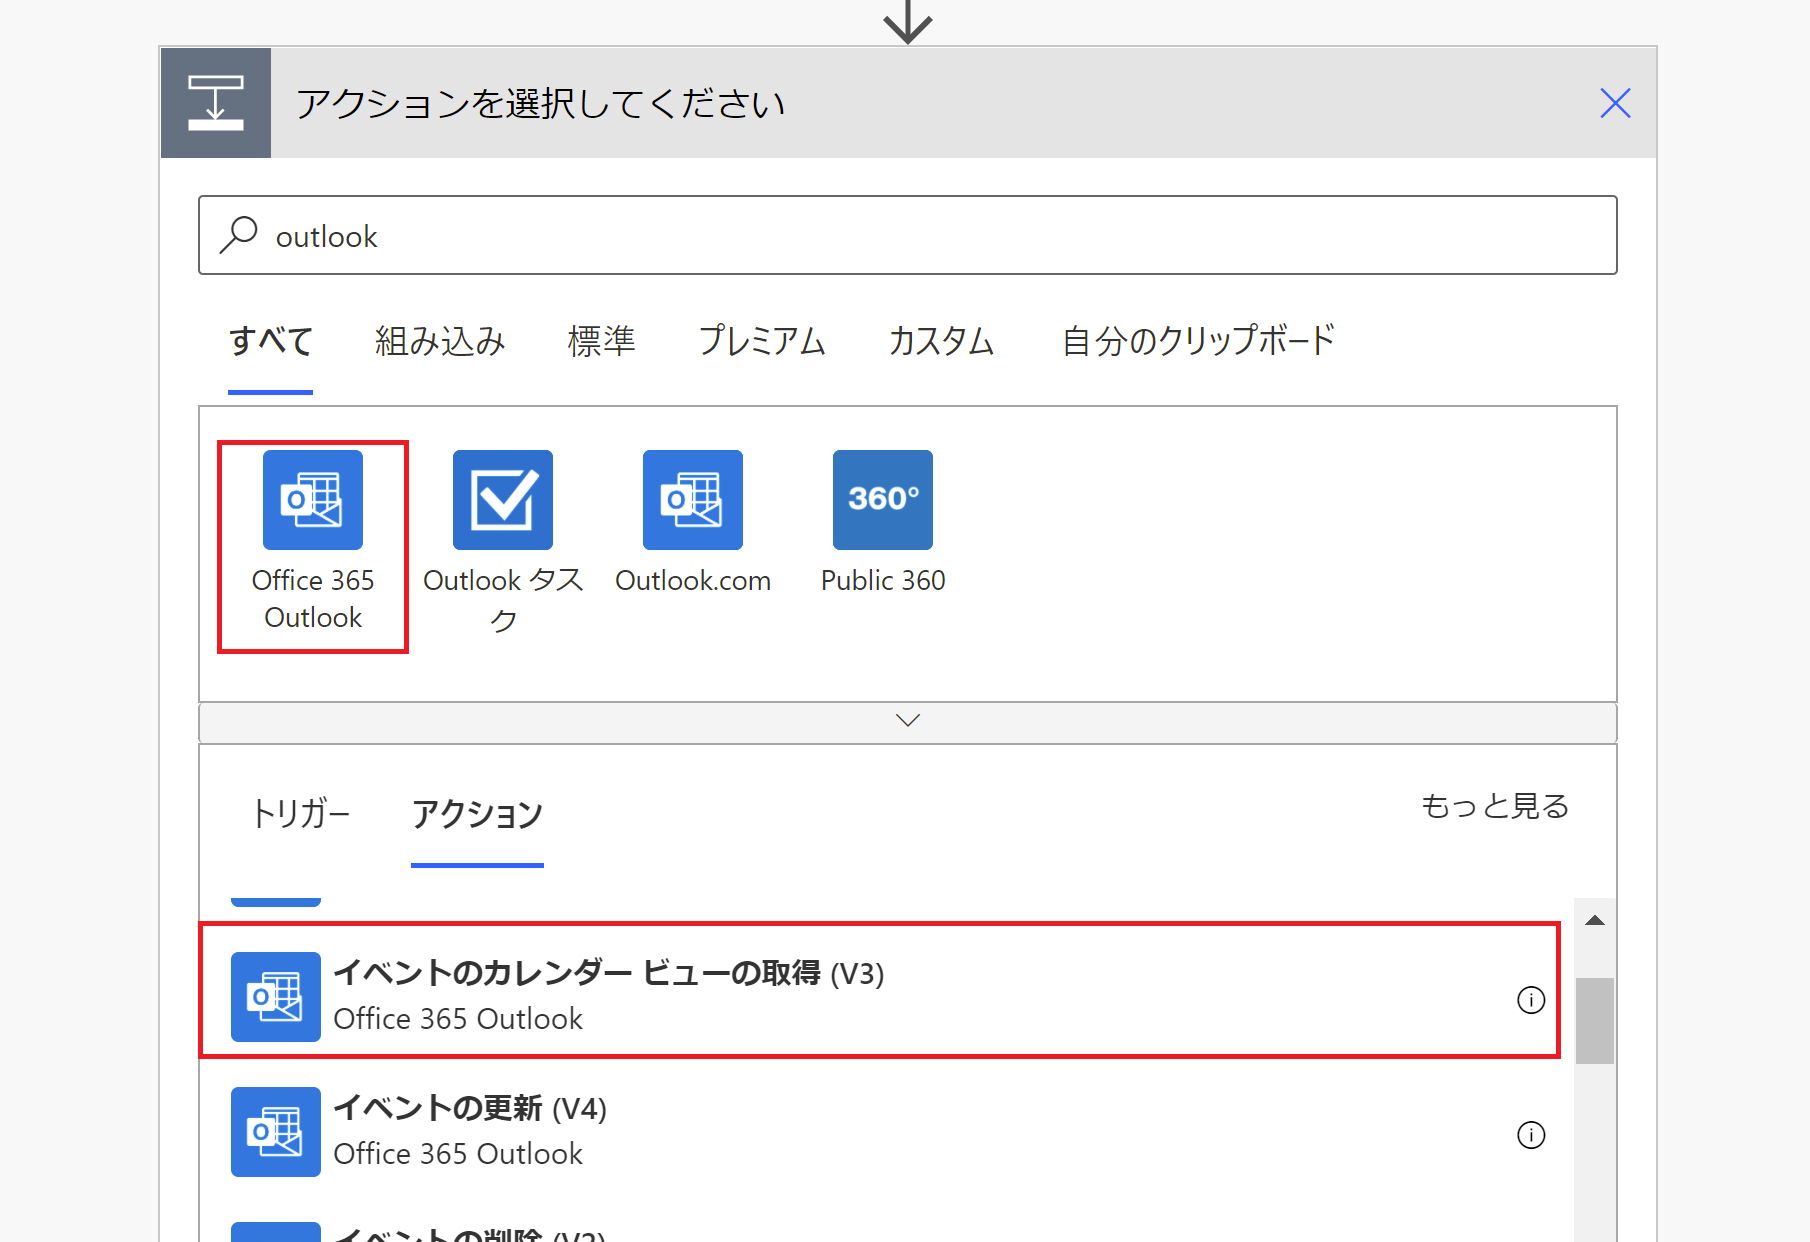Open info for イベントの更新 (V4)
1810x1242 pixels.
pos(1531,1135)
